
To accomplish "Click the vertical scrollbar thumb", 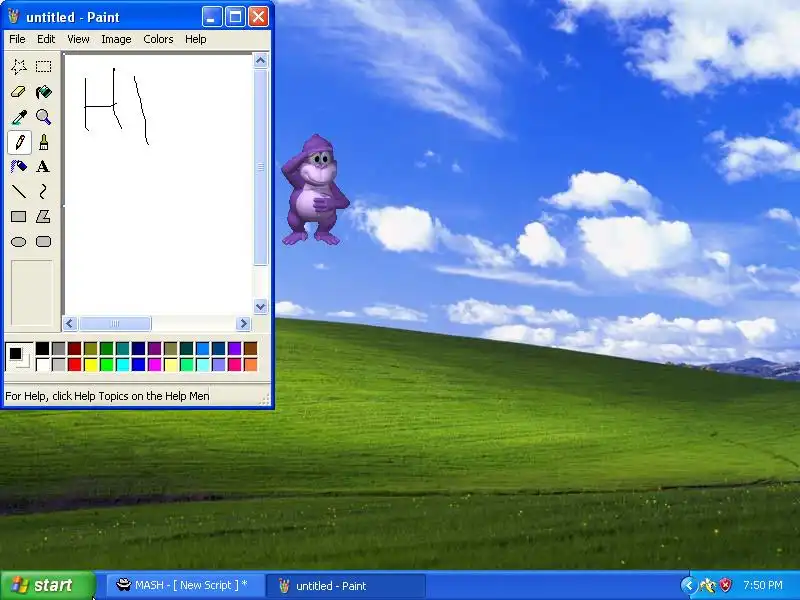I will pyautogui.click(x=261, y=167).
